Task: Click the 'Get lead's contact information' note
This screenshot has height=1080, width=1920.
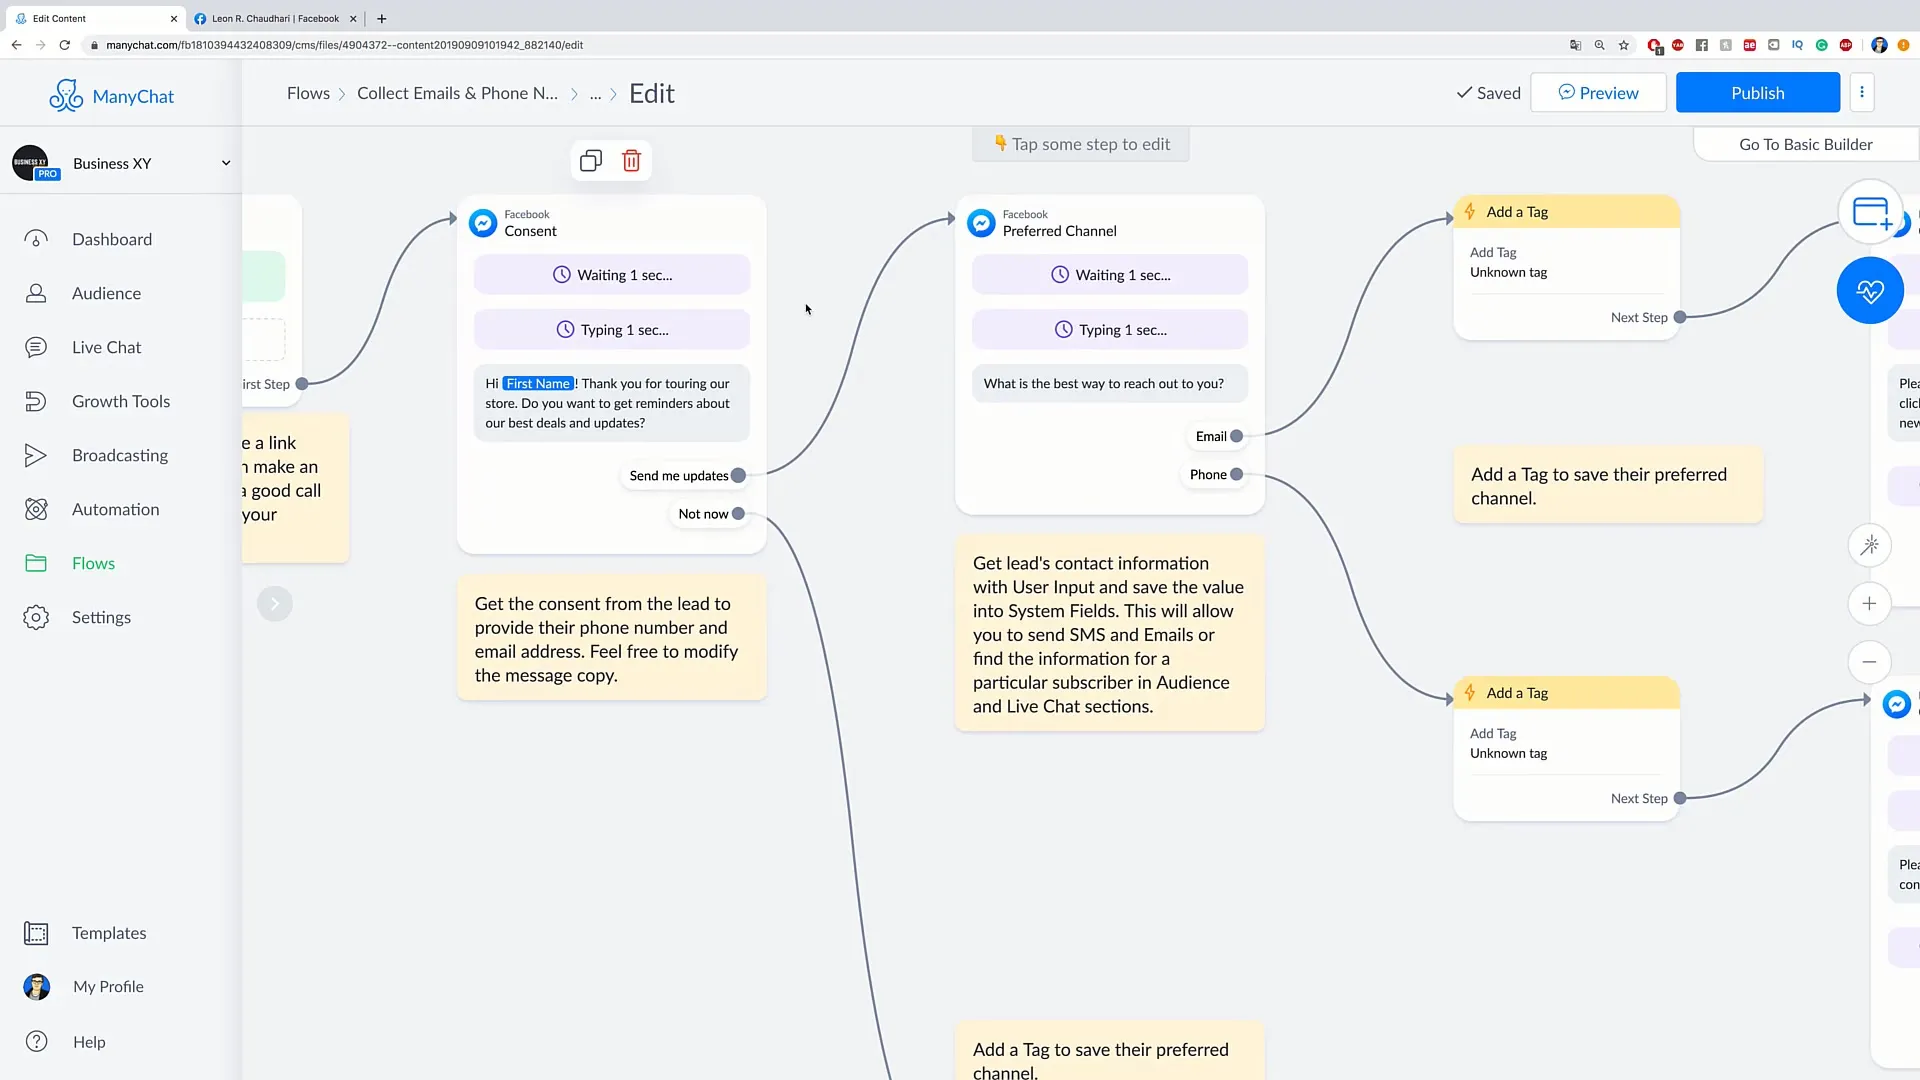Action: (1110, 634)
